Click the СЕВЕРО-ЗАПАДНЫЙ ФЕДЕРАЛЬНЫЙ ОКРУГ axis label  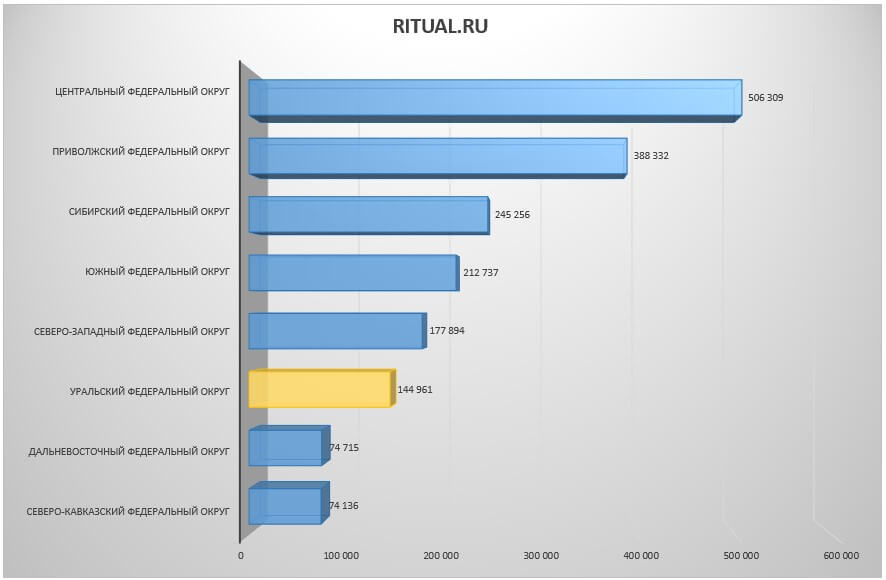(132, 331)
